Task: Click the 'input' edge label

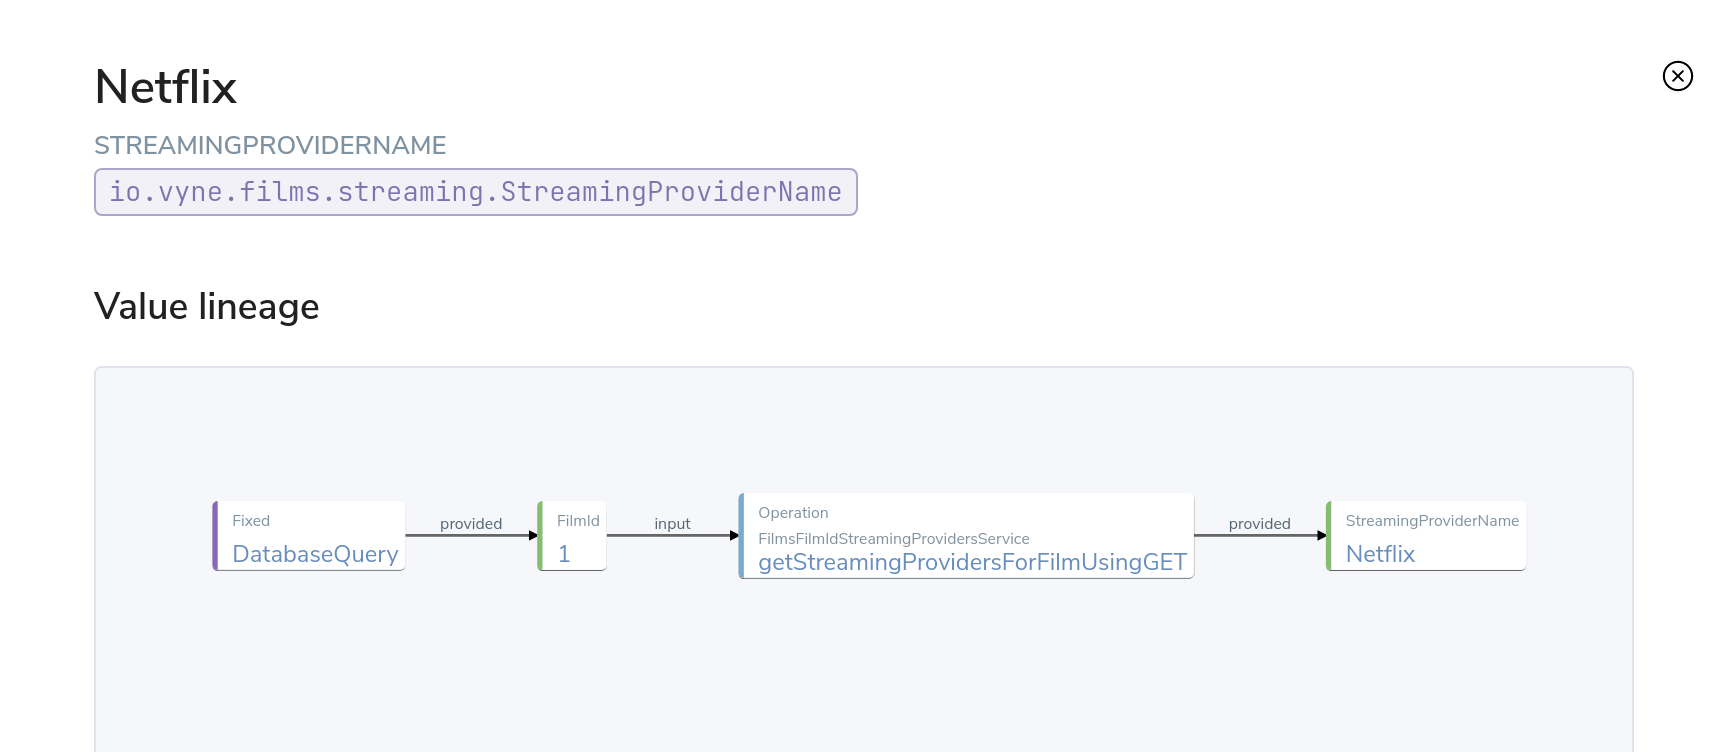Action: click(672, 524)
